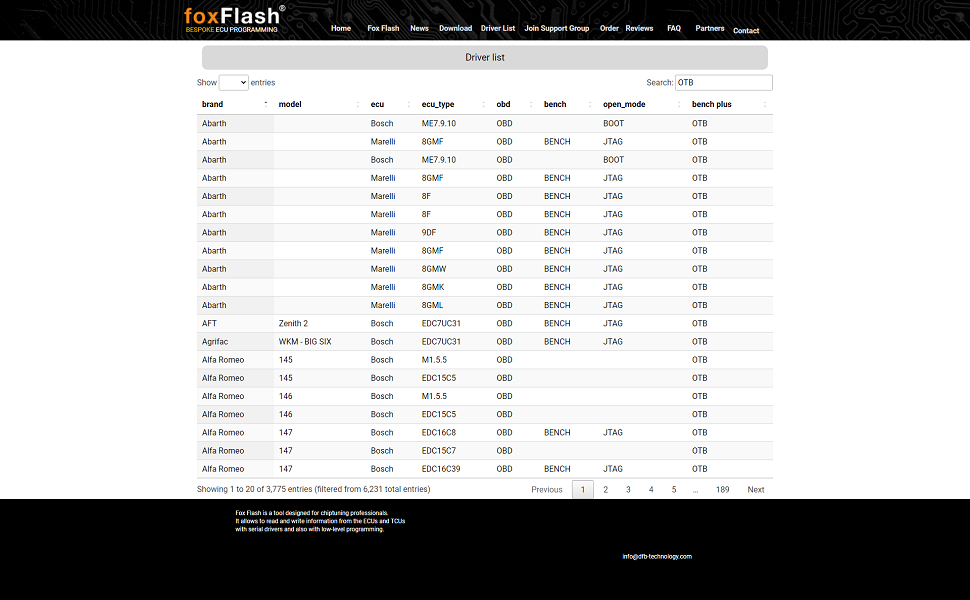Screen dimensions: 970x600
Task: Open the Fox Flash menu item
Action: tap(383, 28)
